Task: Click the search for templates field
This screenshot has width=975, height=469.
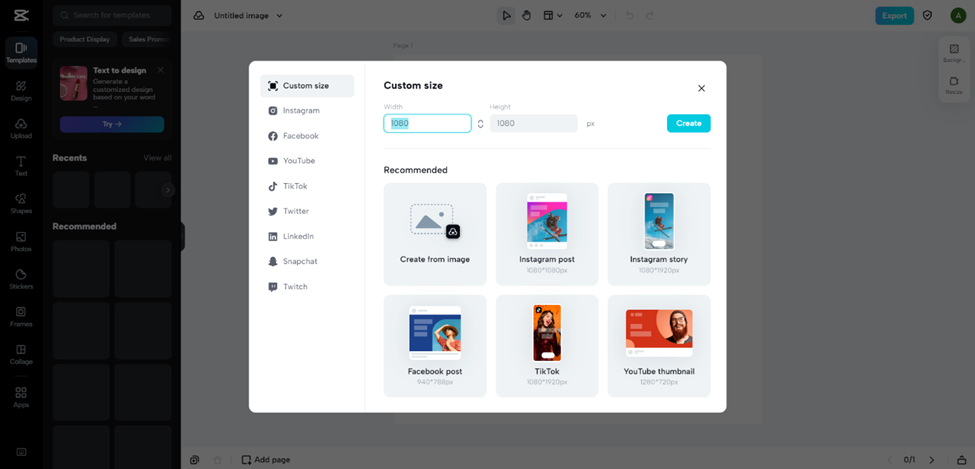Action: click(112, 15)
